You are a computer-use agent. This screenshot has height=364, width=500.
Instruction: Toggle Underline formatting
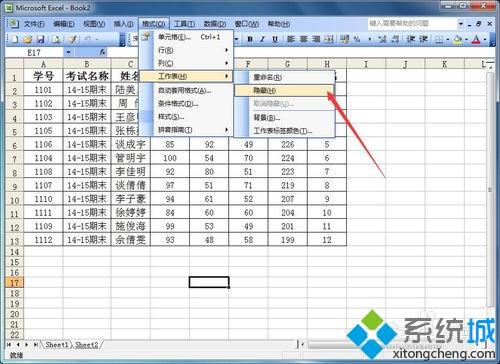click(x=275, y=39)
